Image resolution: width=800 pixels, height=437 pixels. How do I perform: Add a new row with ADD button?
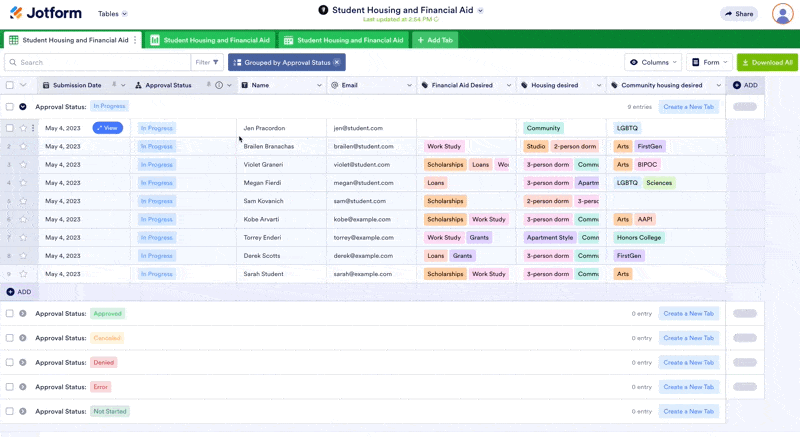[18, 292]
